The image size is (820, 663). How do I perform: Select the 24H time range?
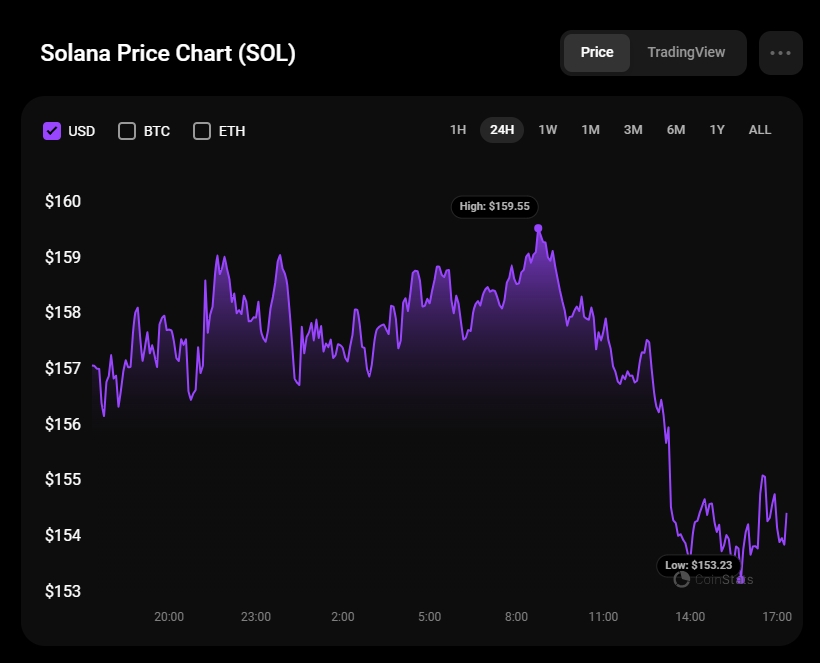pos(502,130)
